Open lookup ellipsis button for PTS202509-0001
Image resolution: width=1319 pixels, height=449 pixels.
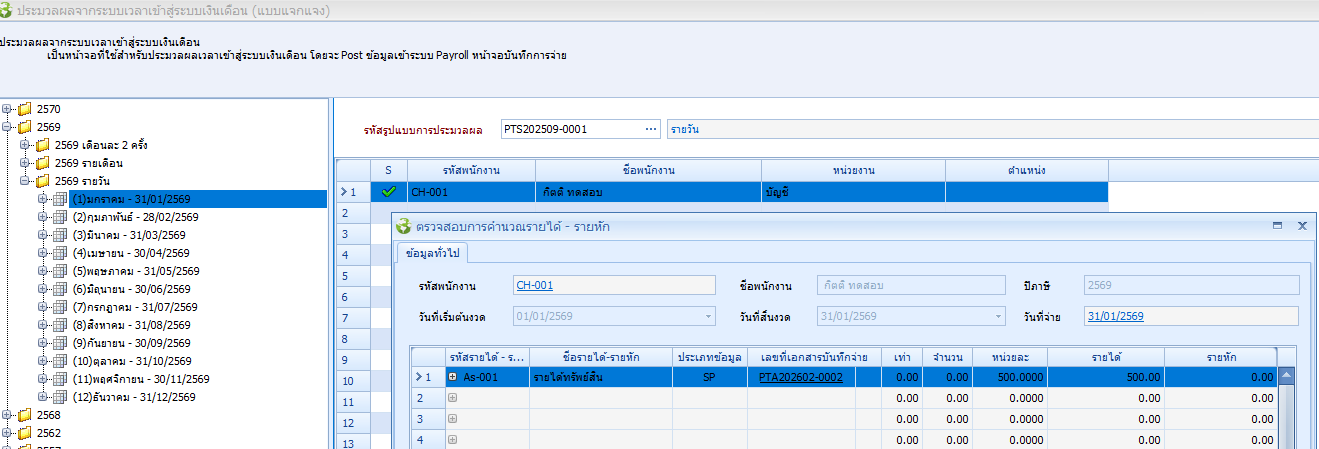click(x=651, y=130)
